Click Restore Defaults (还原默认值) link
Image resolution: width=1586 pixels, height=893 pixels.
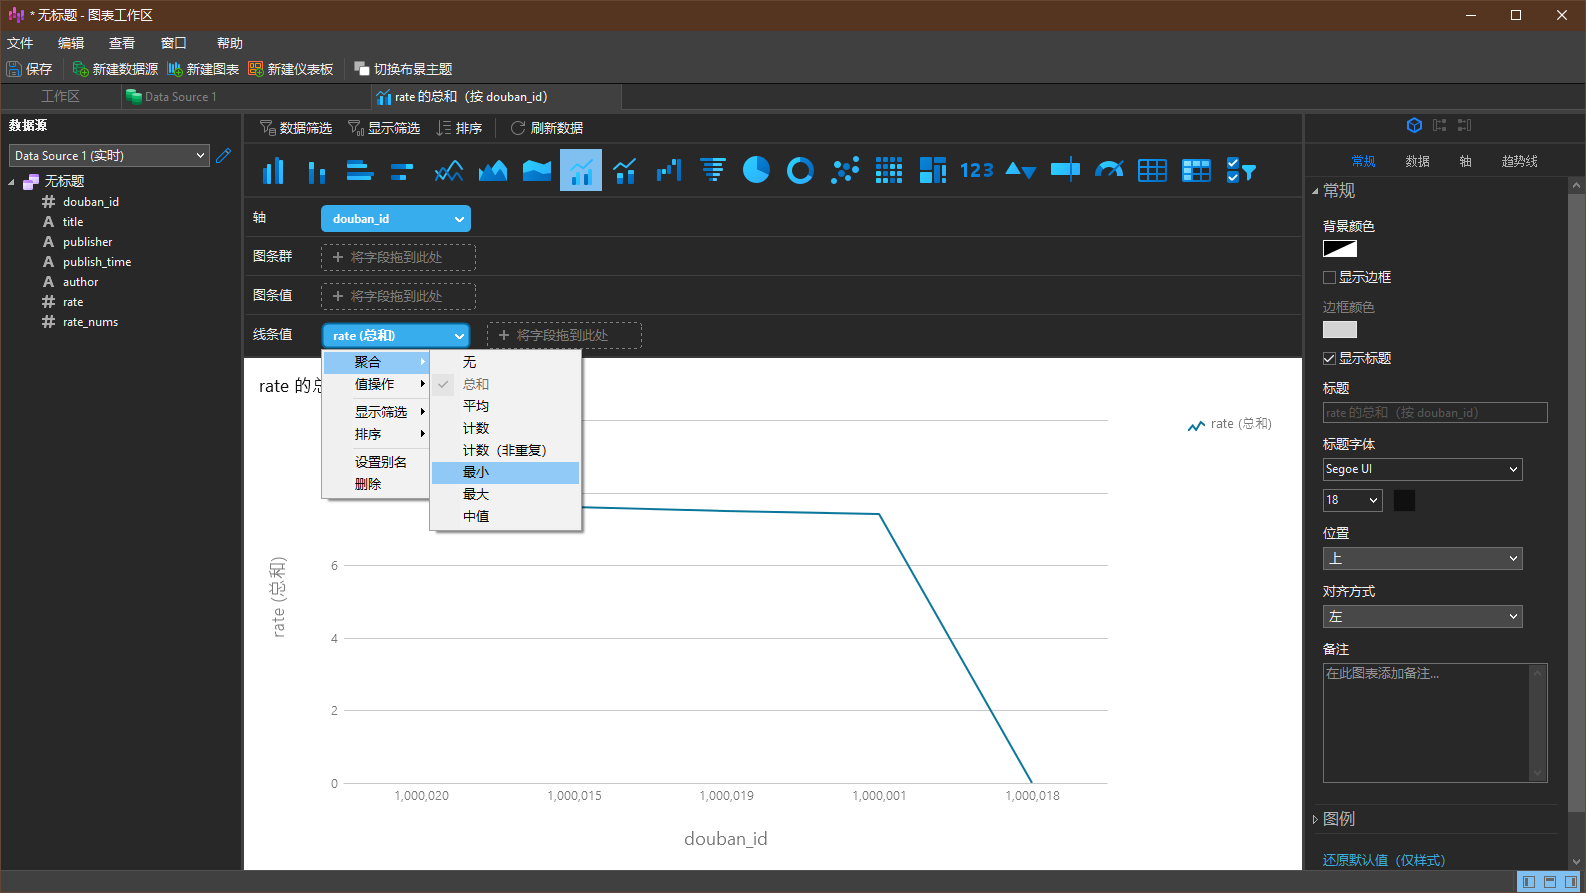[1384, 860]
